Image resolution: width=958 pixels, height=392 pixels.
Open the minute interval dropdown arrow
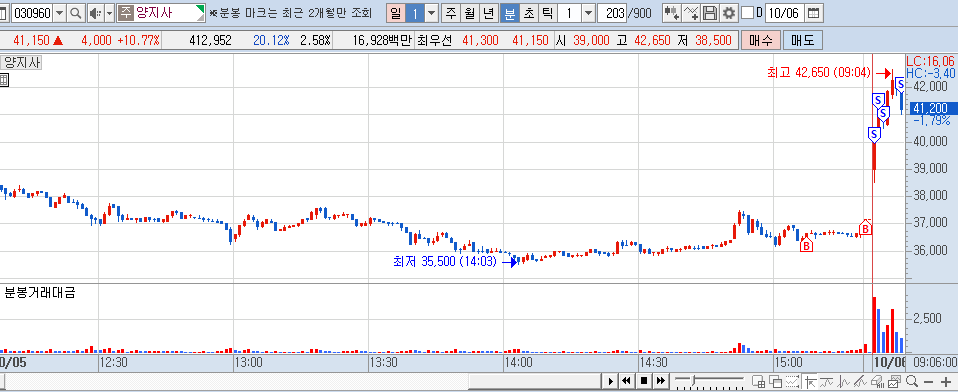[x=588, y=12]
